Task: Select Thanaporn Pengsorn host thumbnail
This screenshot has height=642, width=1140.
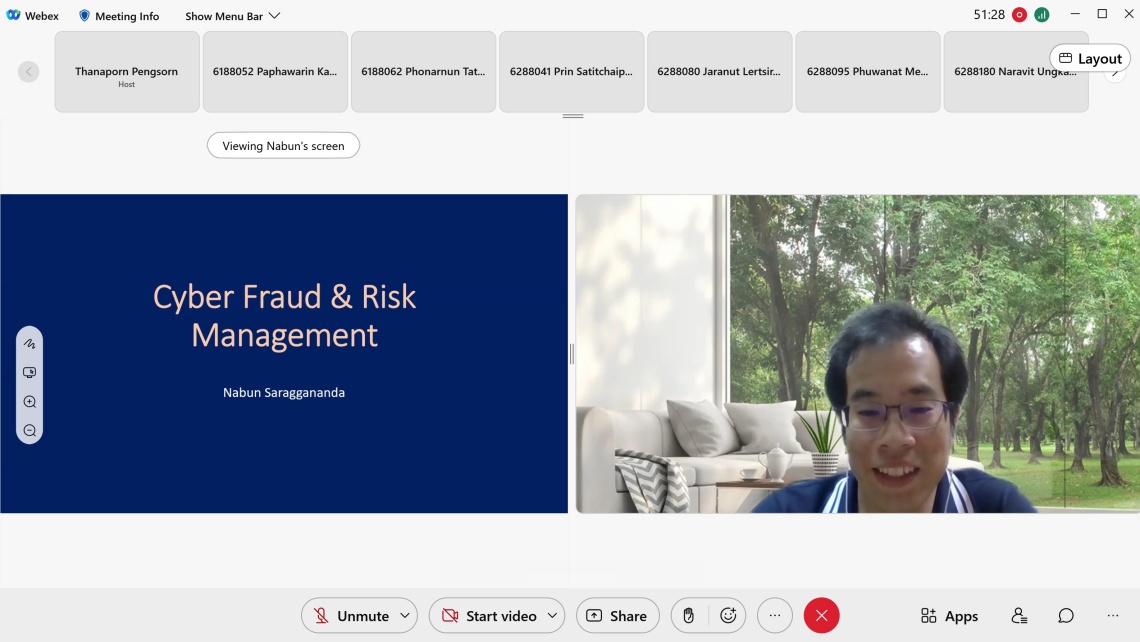Action: (x=126, y=72)
